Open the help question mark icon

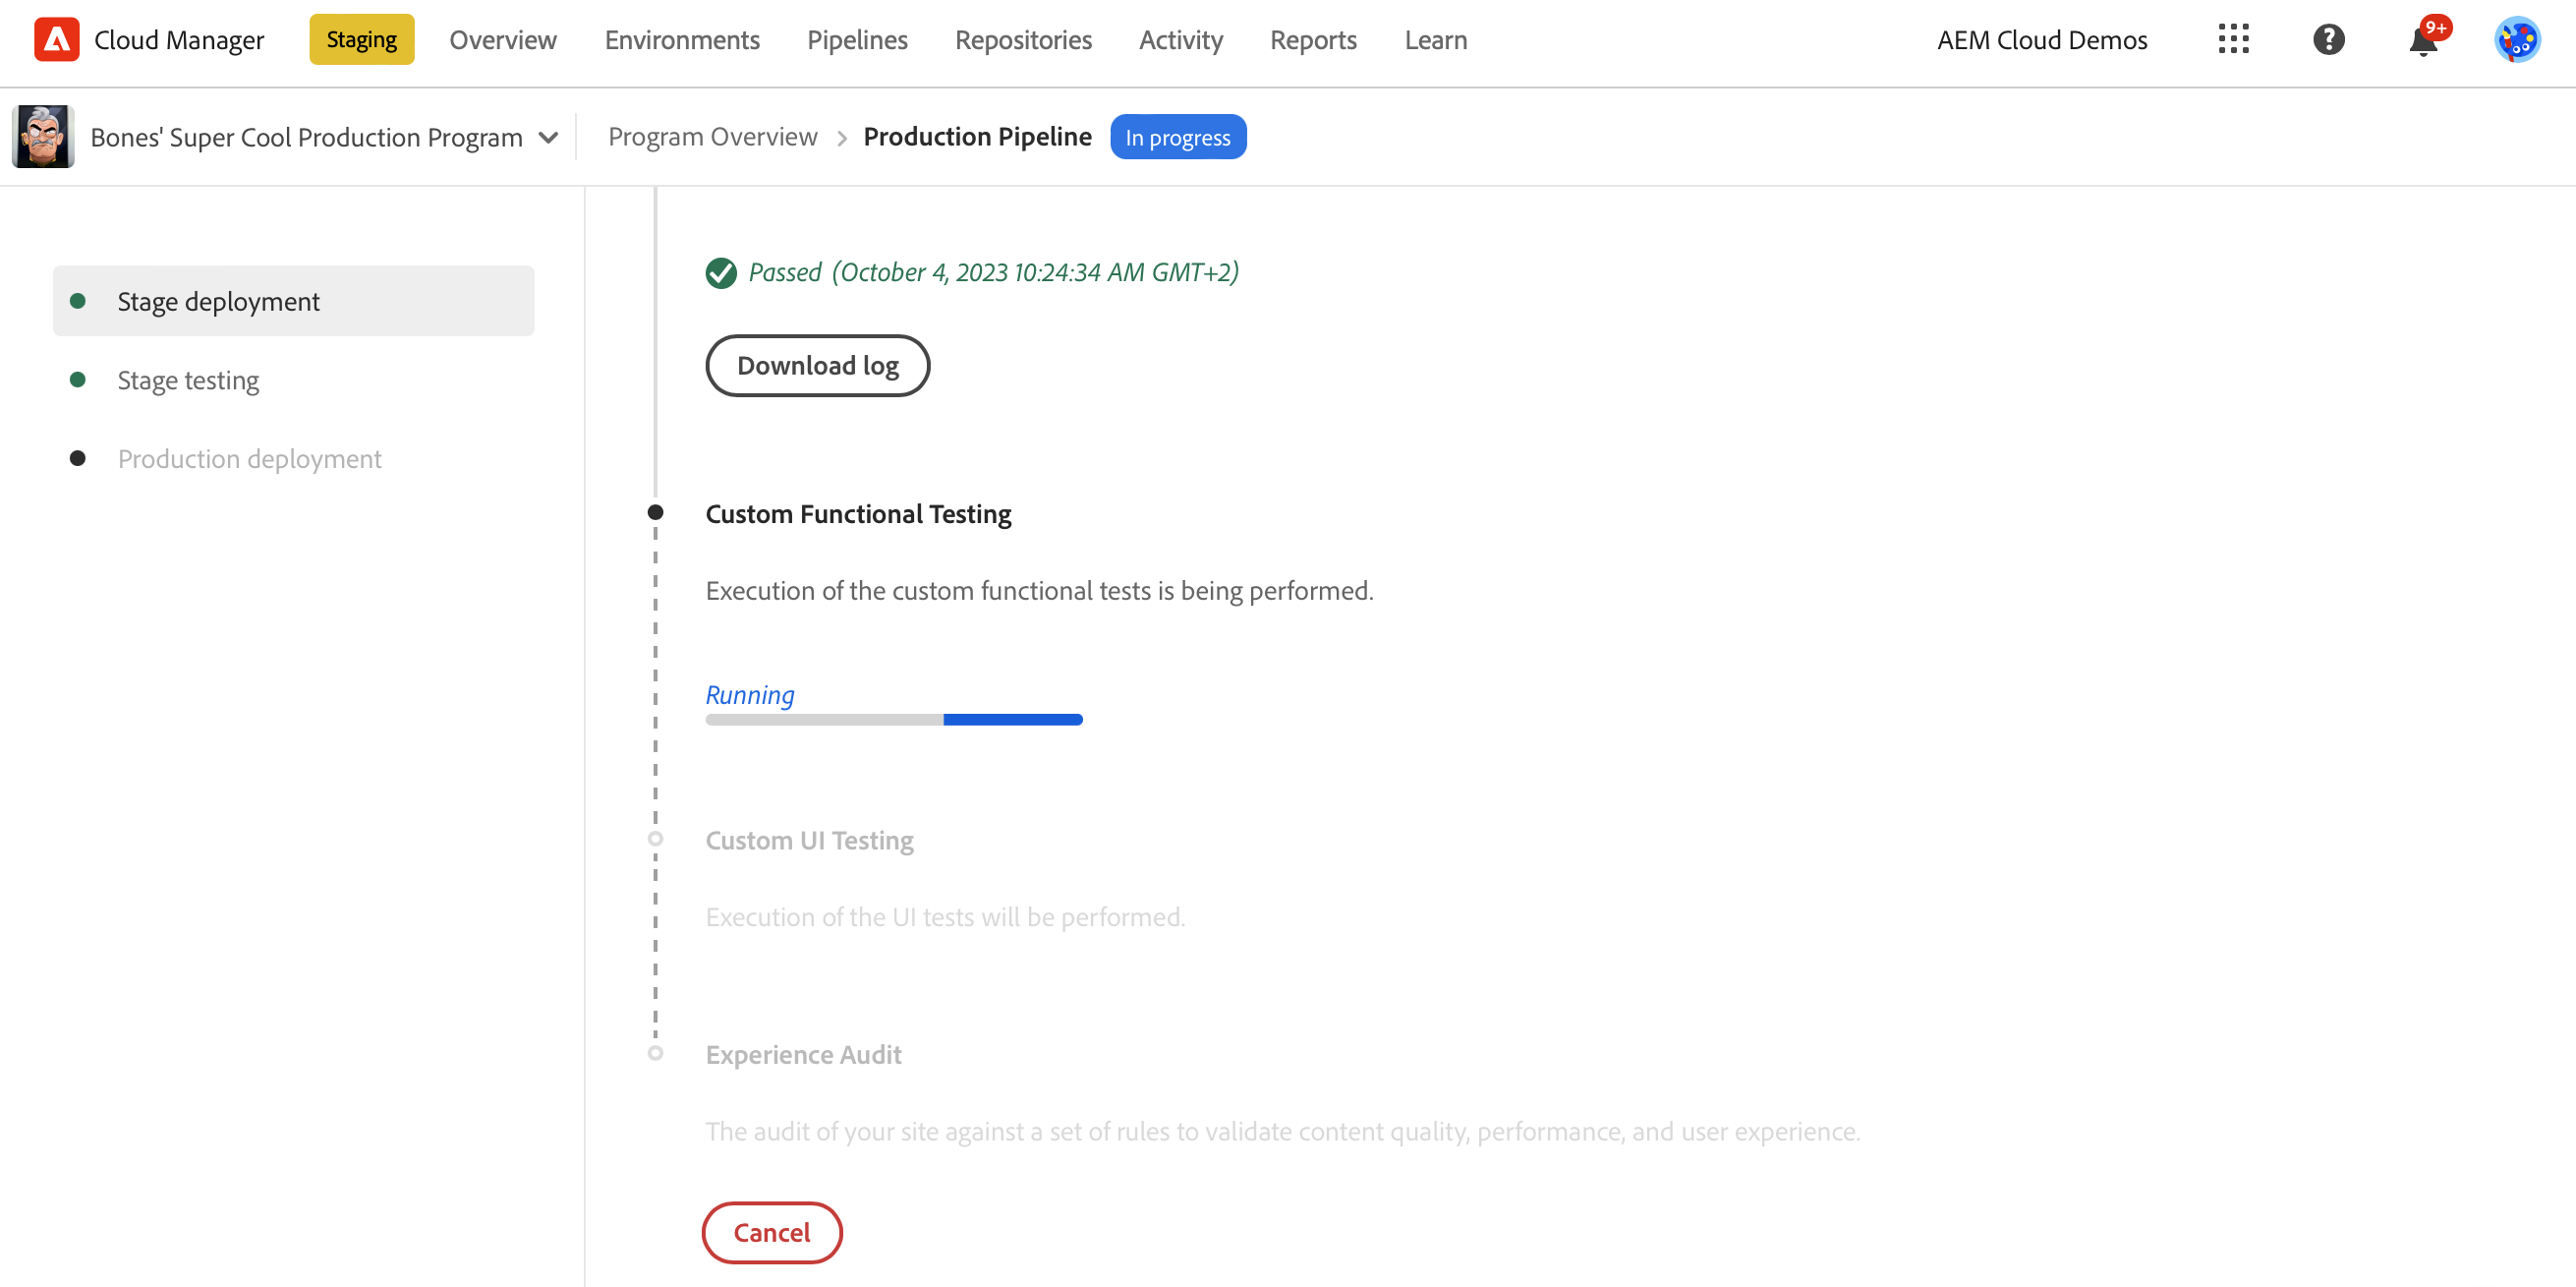pyautogui.click(x=2328, y=40)
